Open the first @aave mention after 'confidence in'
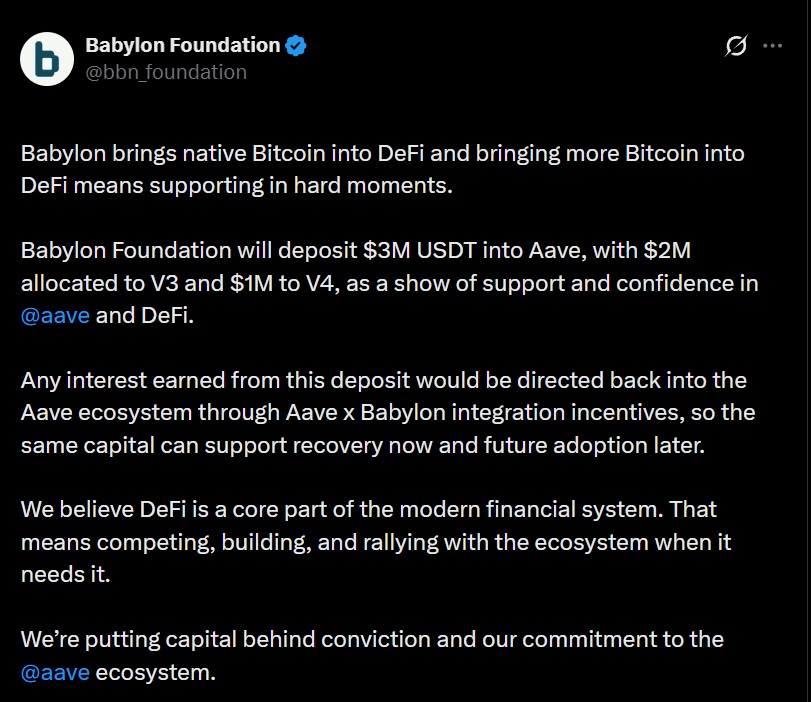Screen dimensions: 811x702 tap(55, 315)
